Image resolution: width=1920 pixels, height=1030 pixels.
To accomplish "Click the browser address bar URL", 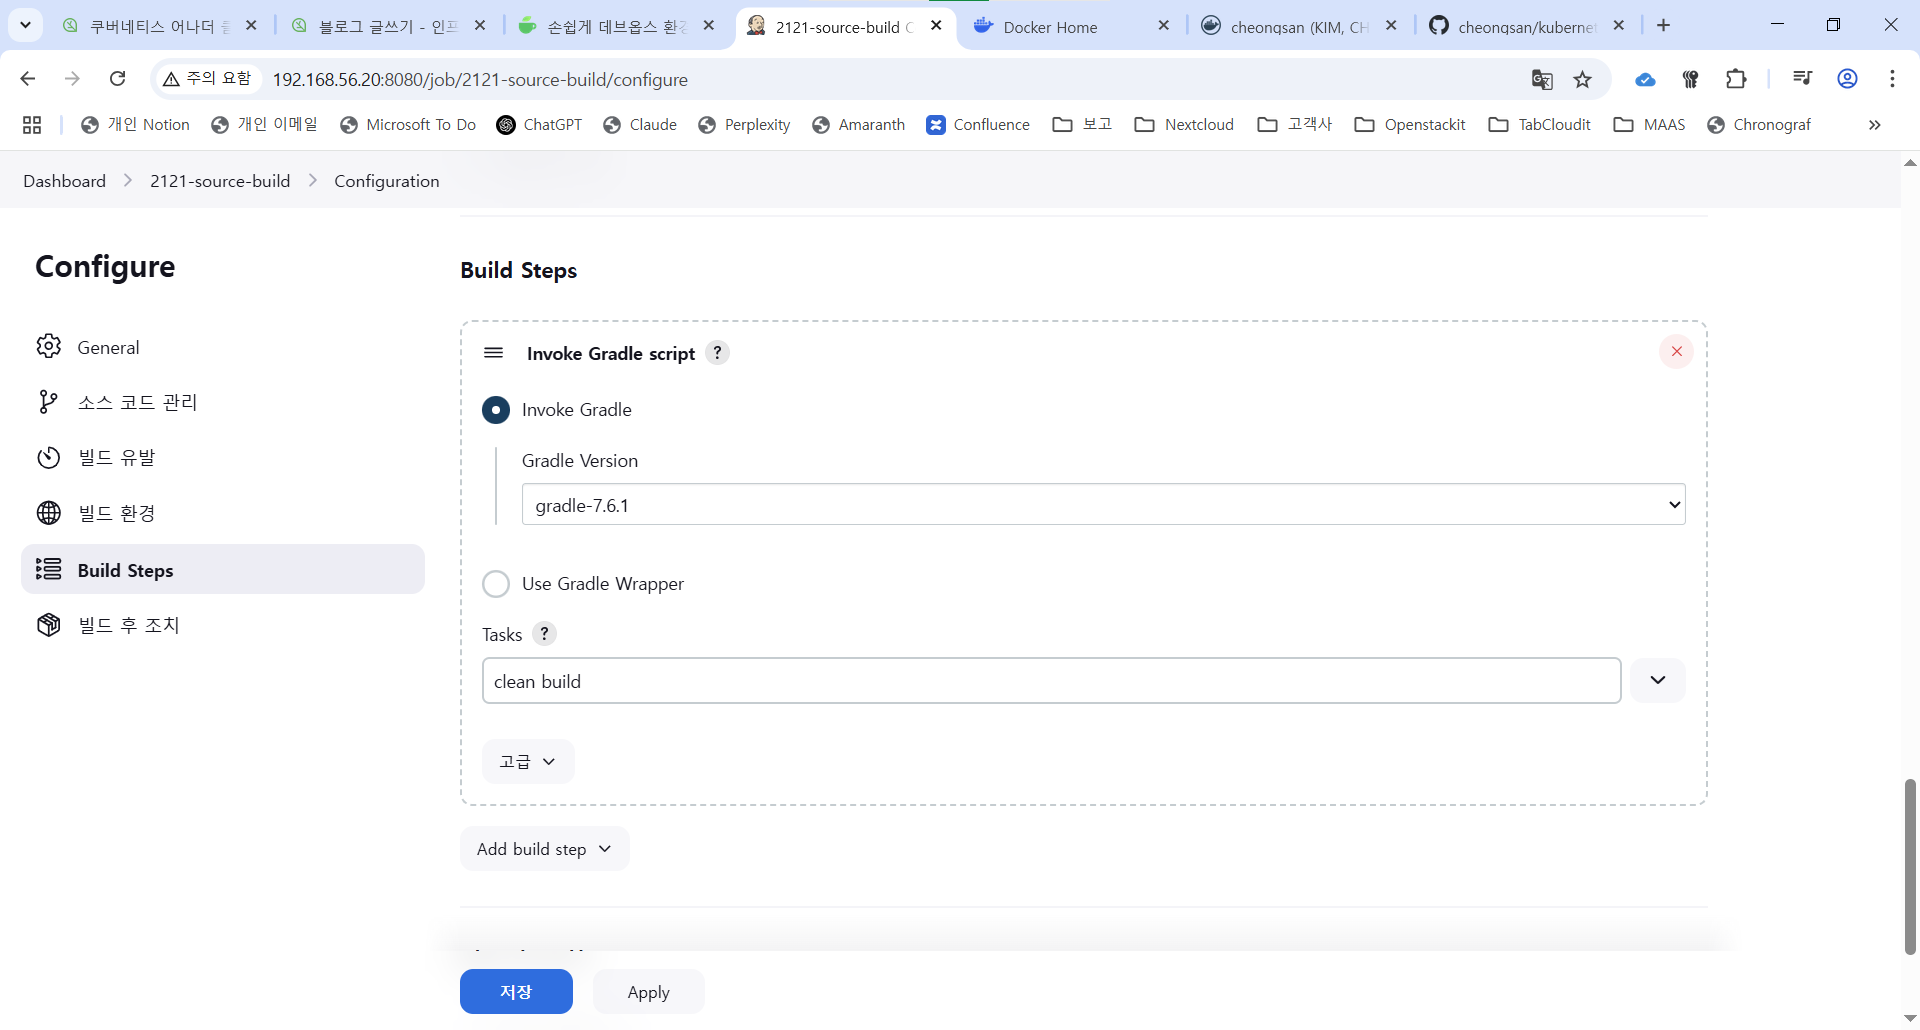I will click(480, 79).
